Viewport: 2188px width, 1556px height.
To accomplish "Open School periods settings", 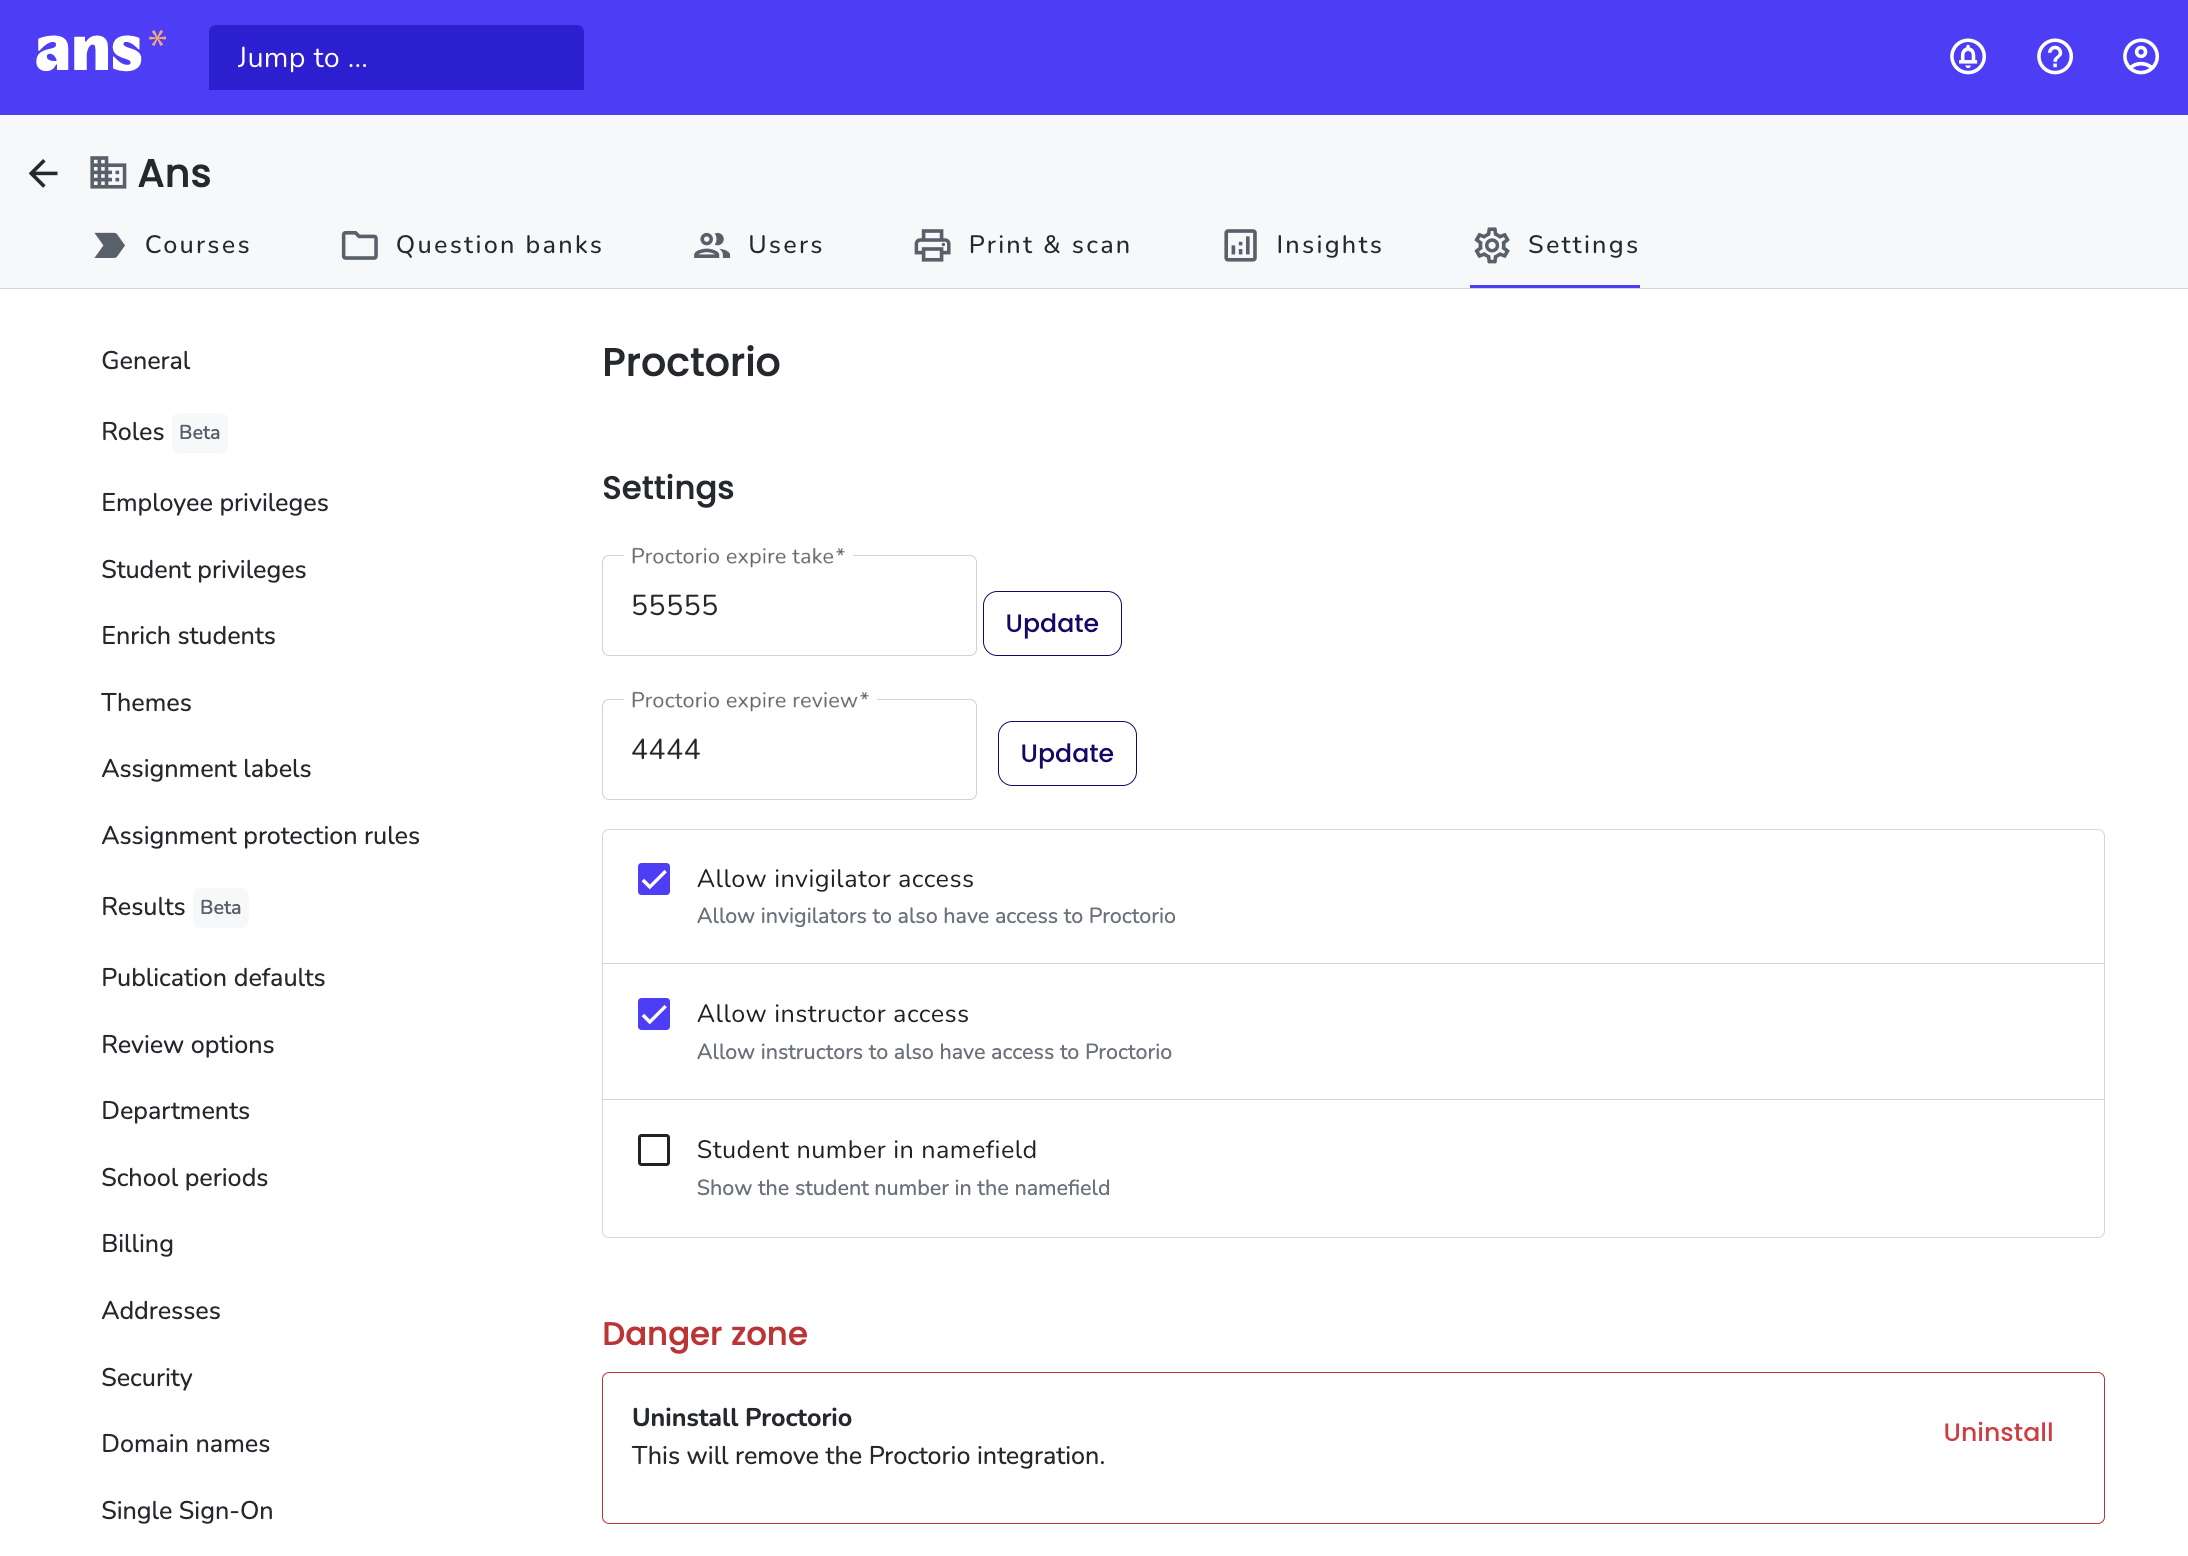I will pos(184,1178).
